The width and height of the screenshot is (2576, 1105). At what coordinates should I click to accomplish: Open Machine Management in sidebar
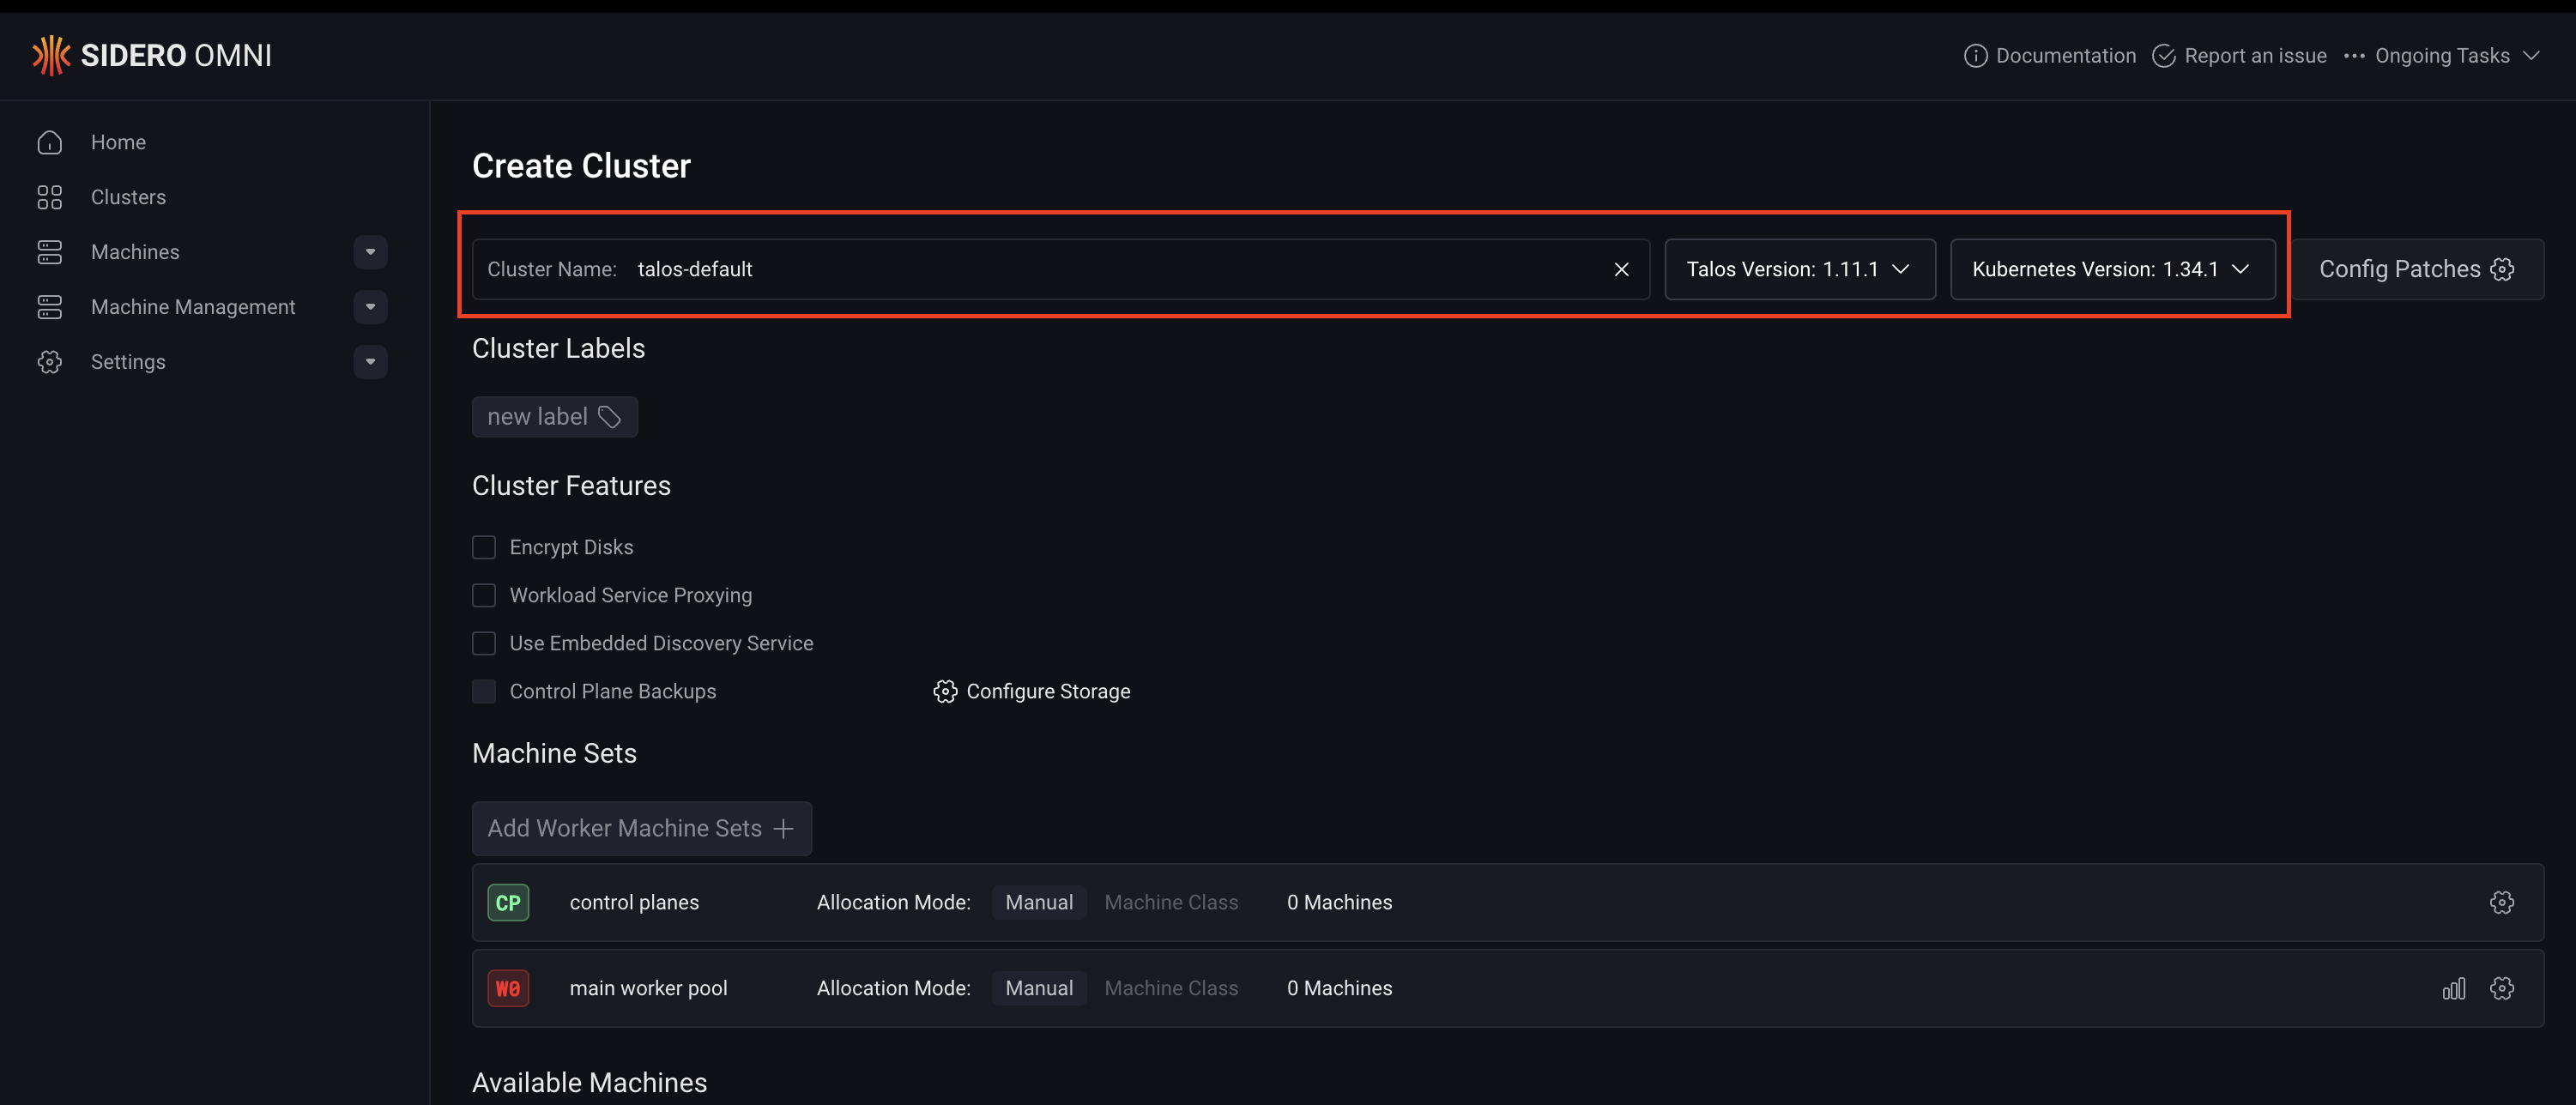pyautogui.click(x=193, y=307)
